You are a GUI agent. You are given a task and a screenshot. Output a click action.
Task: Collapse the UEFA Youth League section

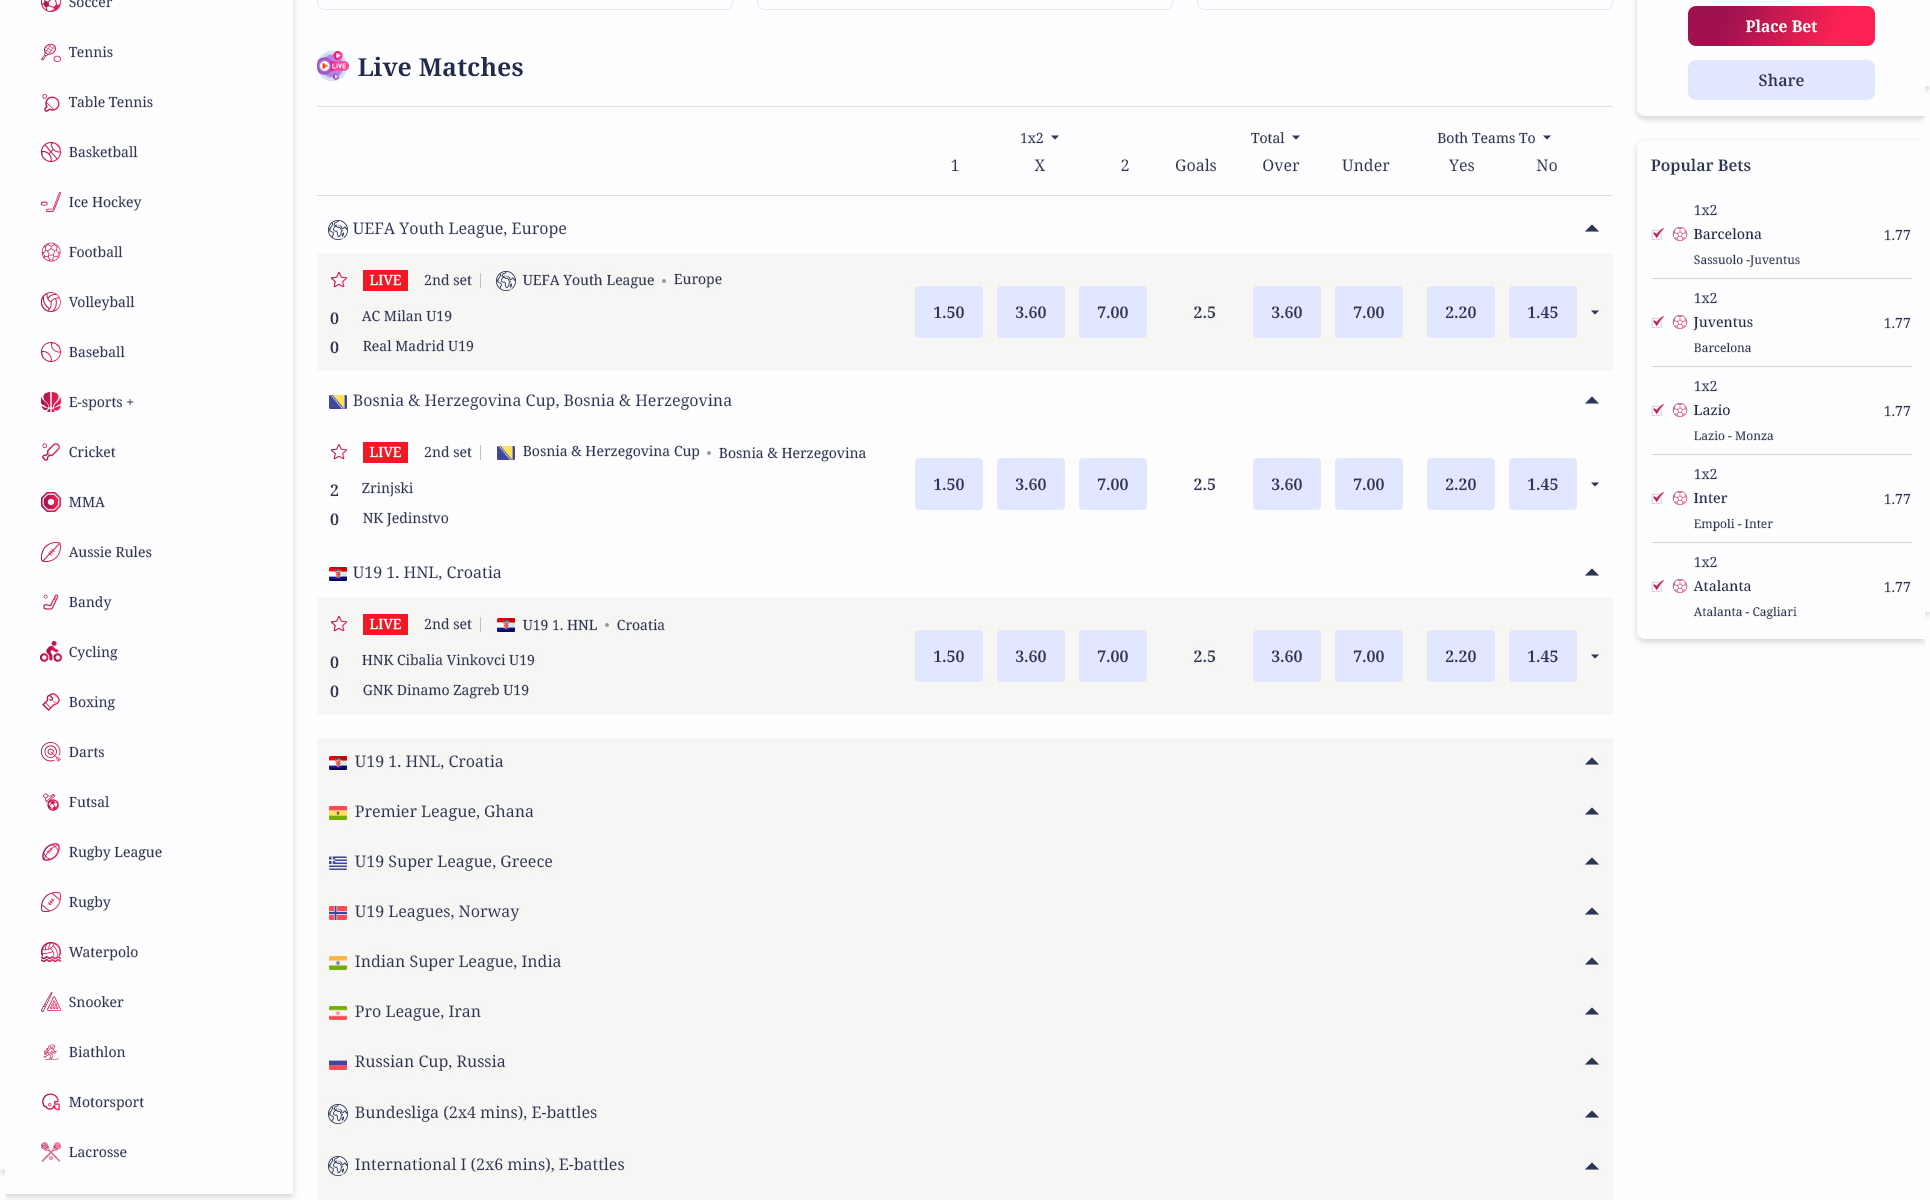pyautogui.click(x=1591, y=229)
